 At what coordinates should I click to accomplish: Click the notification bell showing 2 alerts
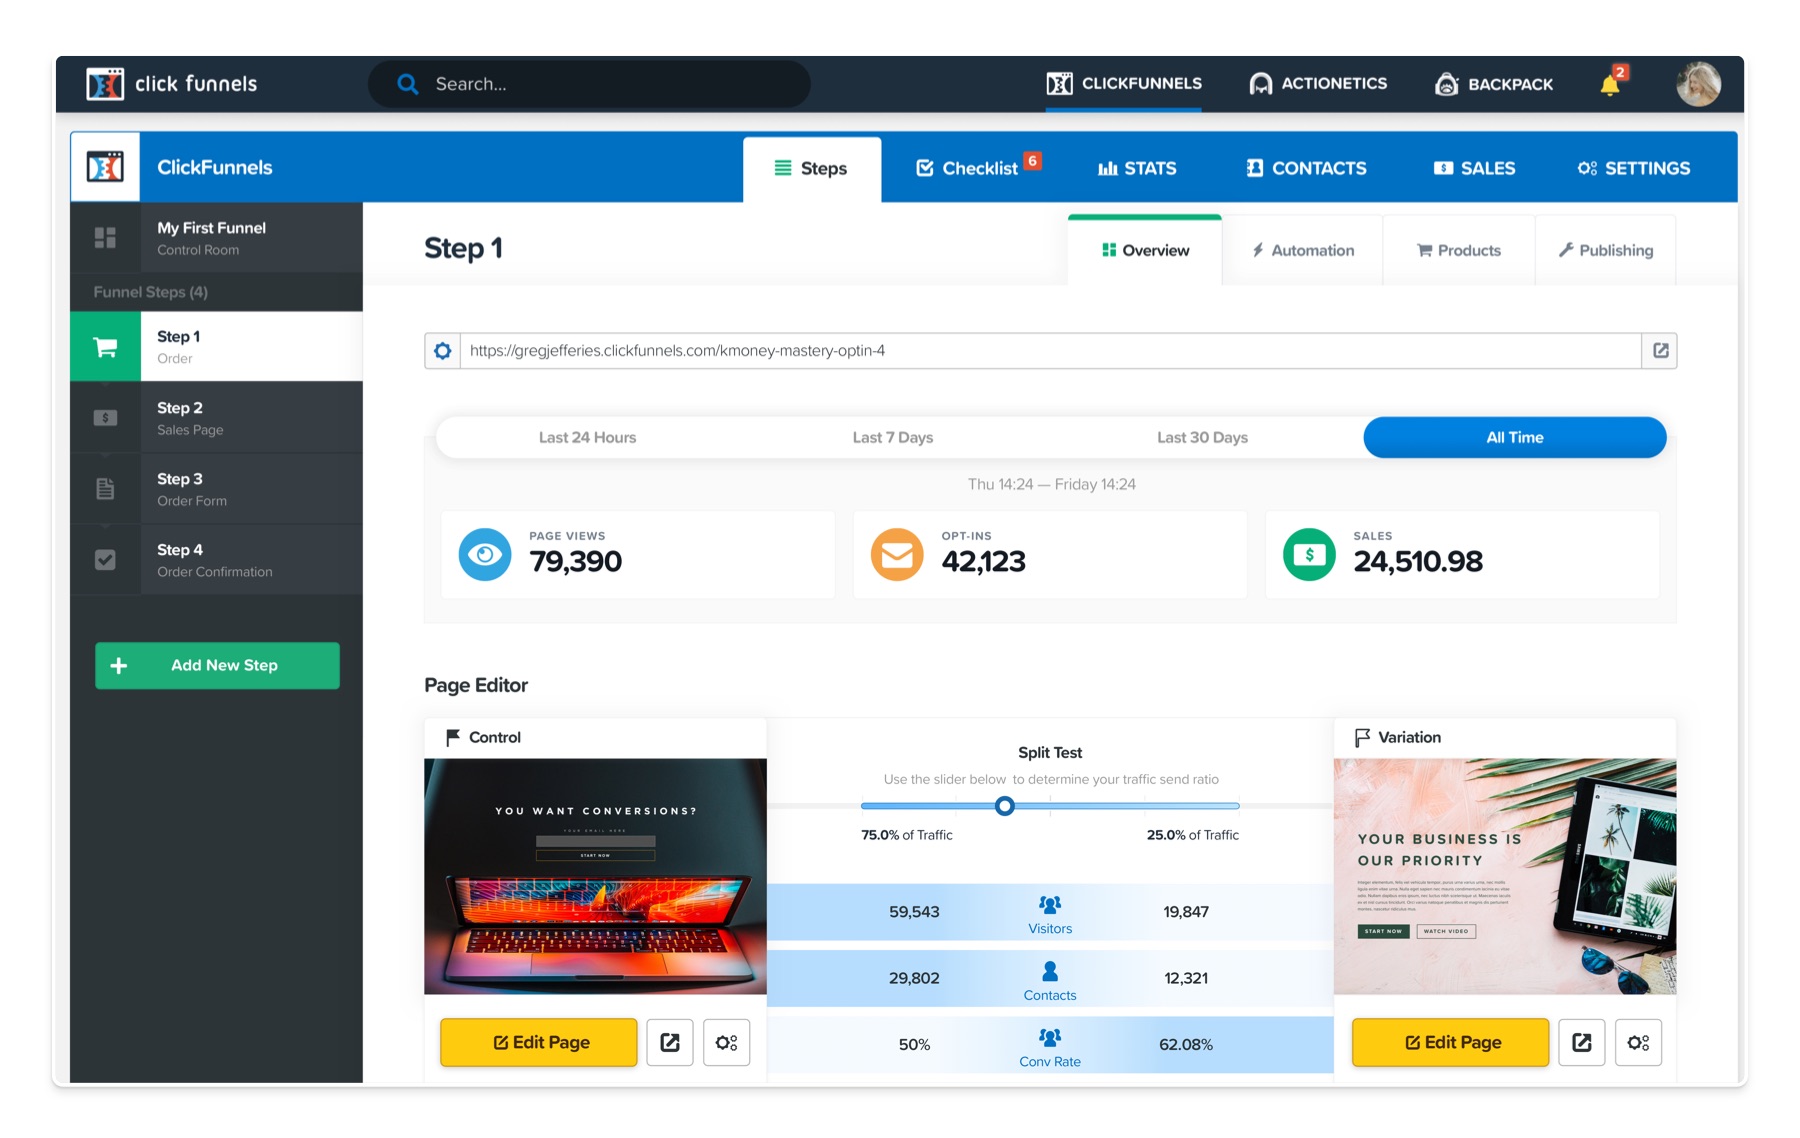(x=1611, y=84)
